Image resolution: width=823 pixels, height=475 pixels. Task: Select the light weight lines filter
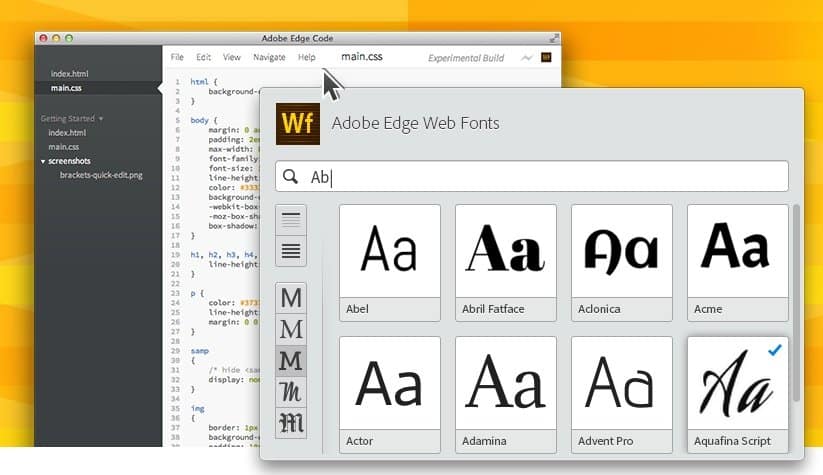(x=291, y=220)
